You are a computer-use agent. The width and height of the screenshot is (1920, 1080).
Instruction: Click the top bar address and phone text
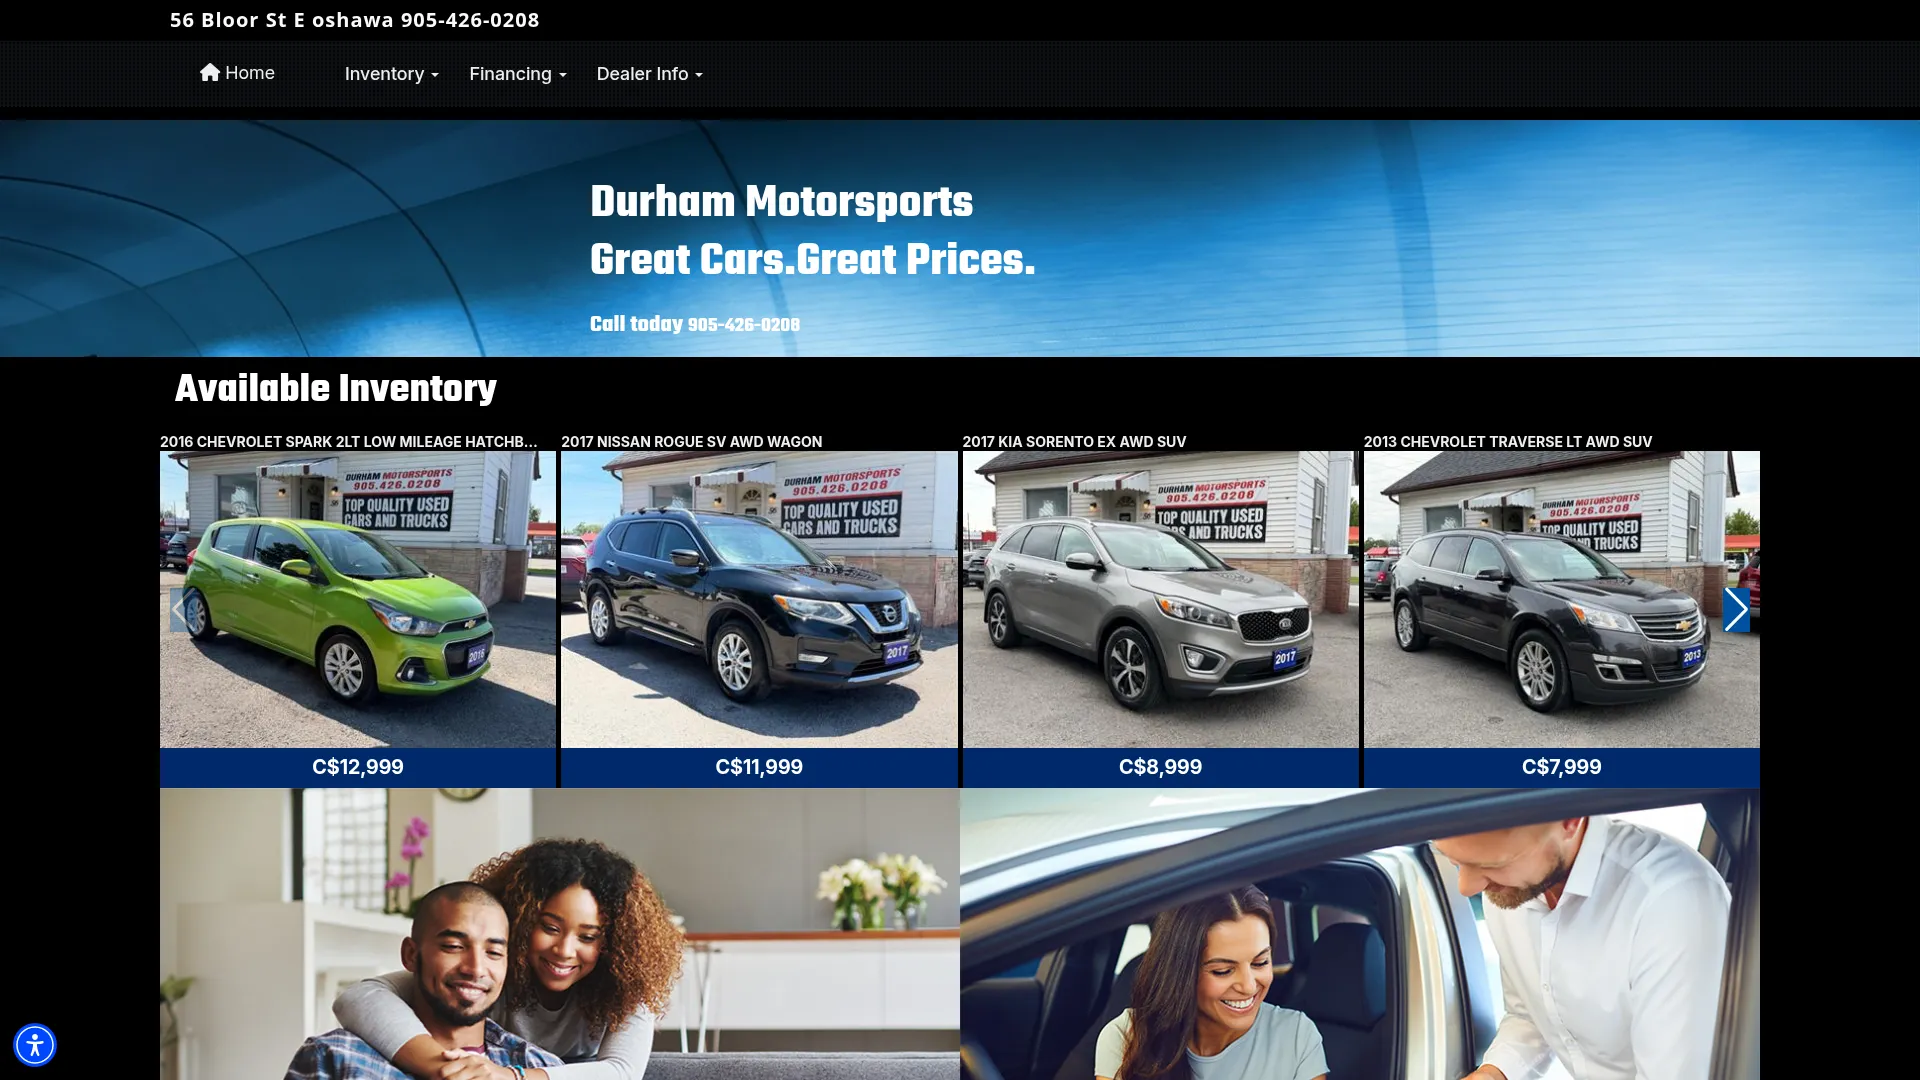(x=354, y=20)
